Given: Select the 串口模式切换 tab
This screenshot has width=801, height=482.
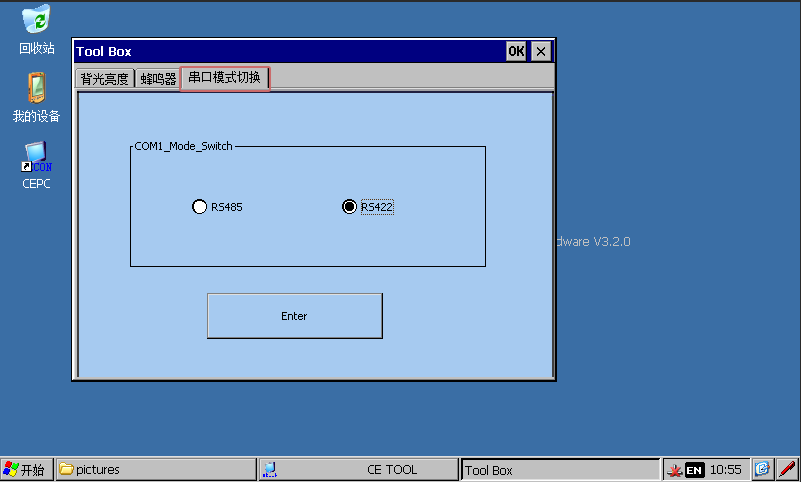Looking at the screenshot, I should 224,78.
